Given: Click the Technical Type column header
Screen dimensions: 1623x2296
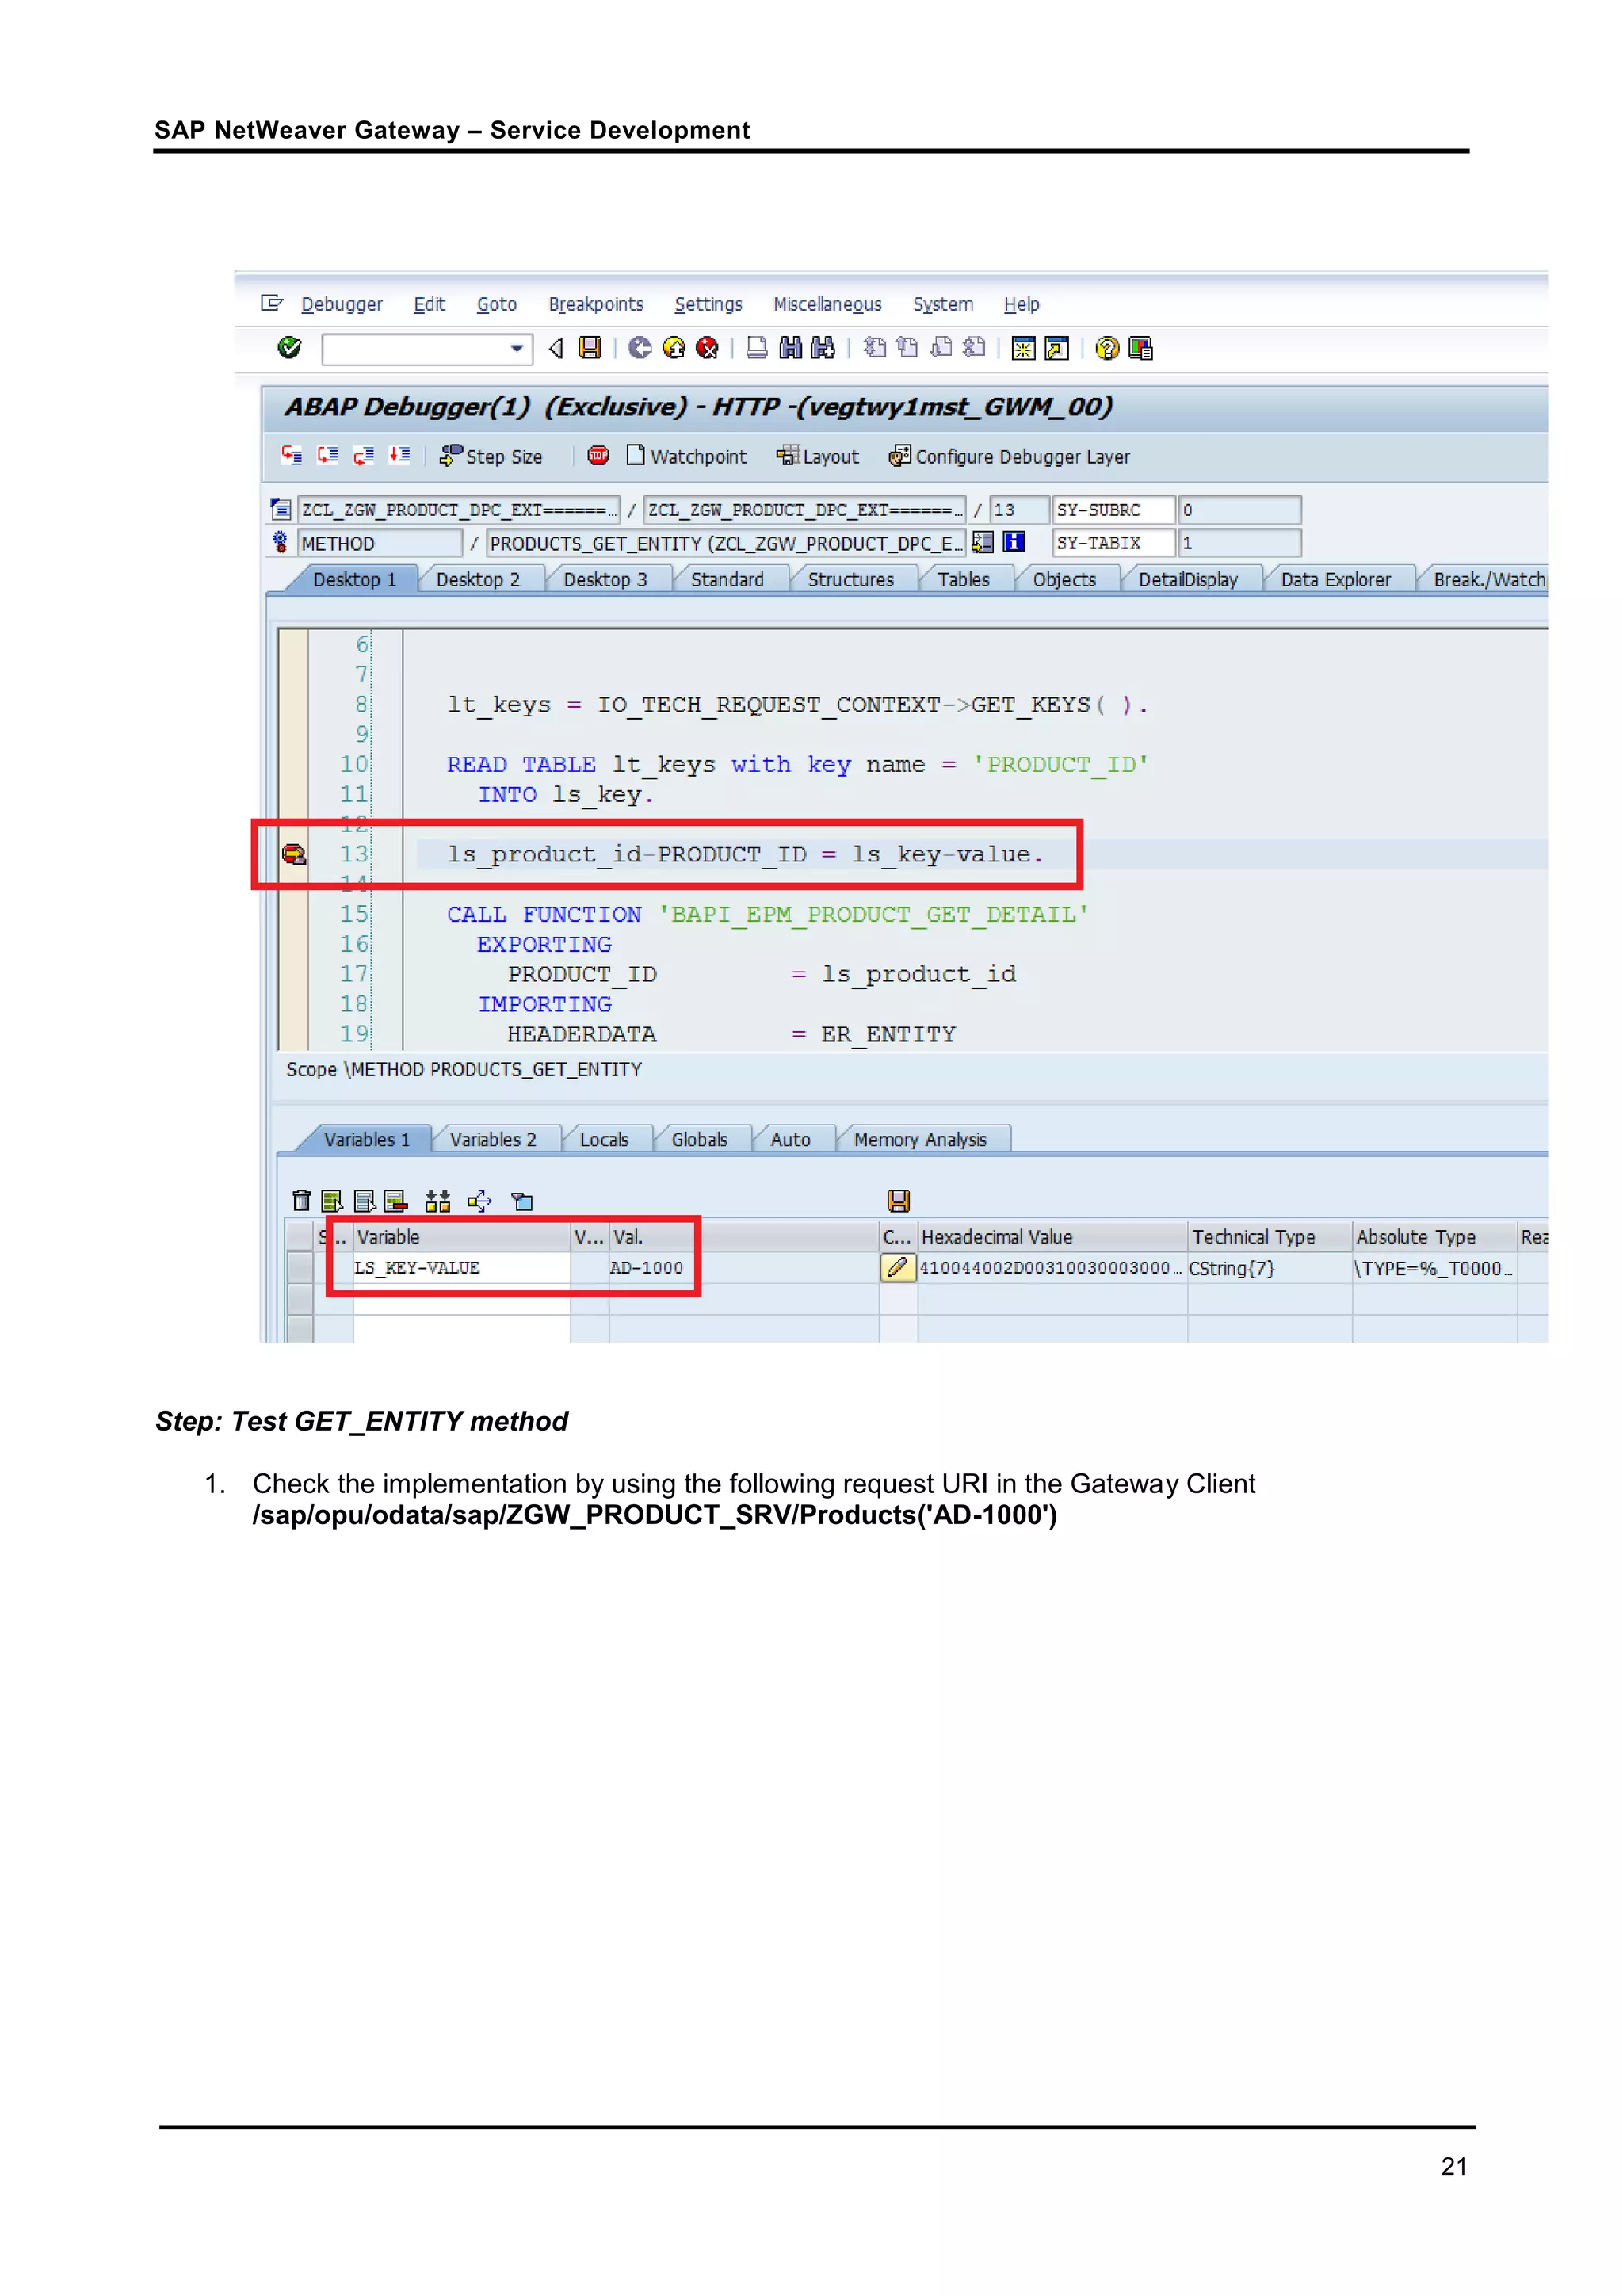Looking at the screenshot, I should click(x=1269, y=1237).
